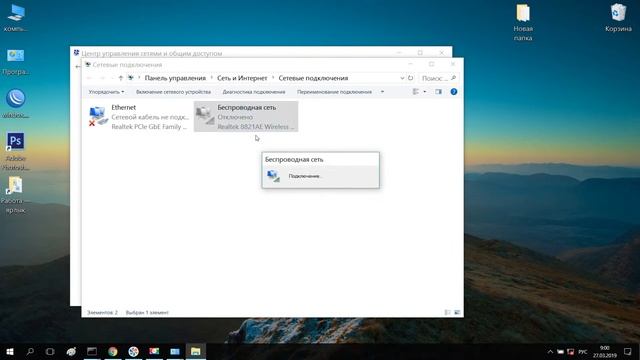This screenshot has height=360, width=640.
Task: Click 'Realtek 8821AE Wireless' text
Action: (256, 127)
